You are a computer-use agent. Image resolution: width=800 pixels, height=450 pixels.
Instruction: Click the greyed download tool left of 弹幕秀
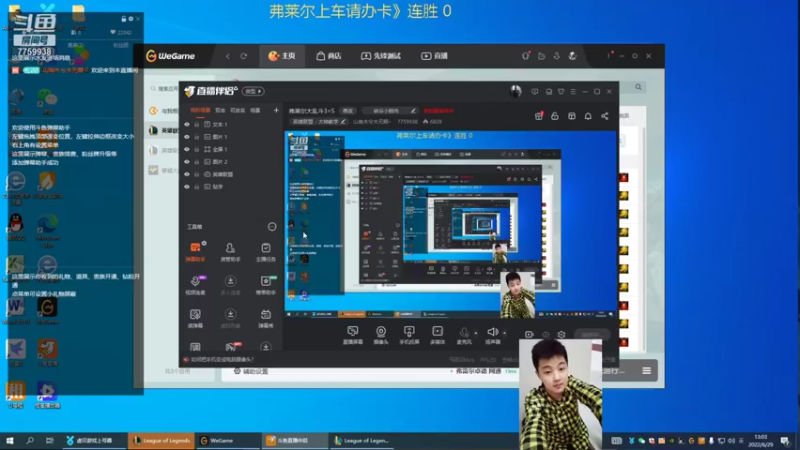point(230,318)
